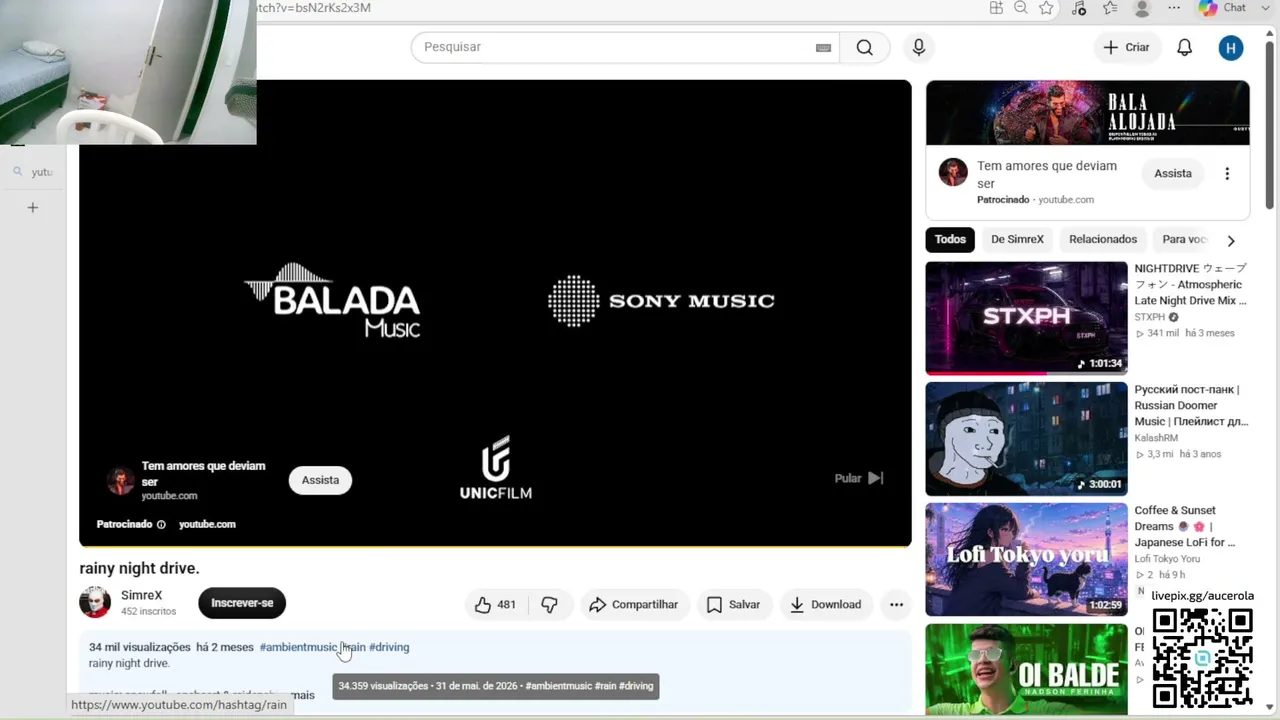Screen dimensions: 1280x720
Task: Click the browser sidebar search icon
Action: [18, 172]
